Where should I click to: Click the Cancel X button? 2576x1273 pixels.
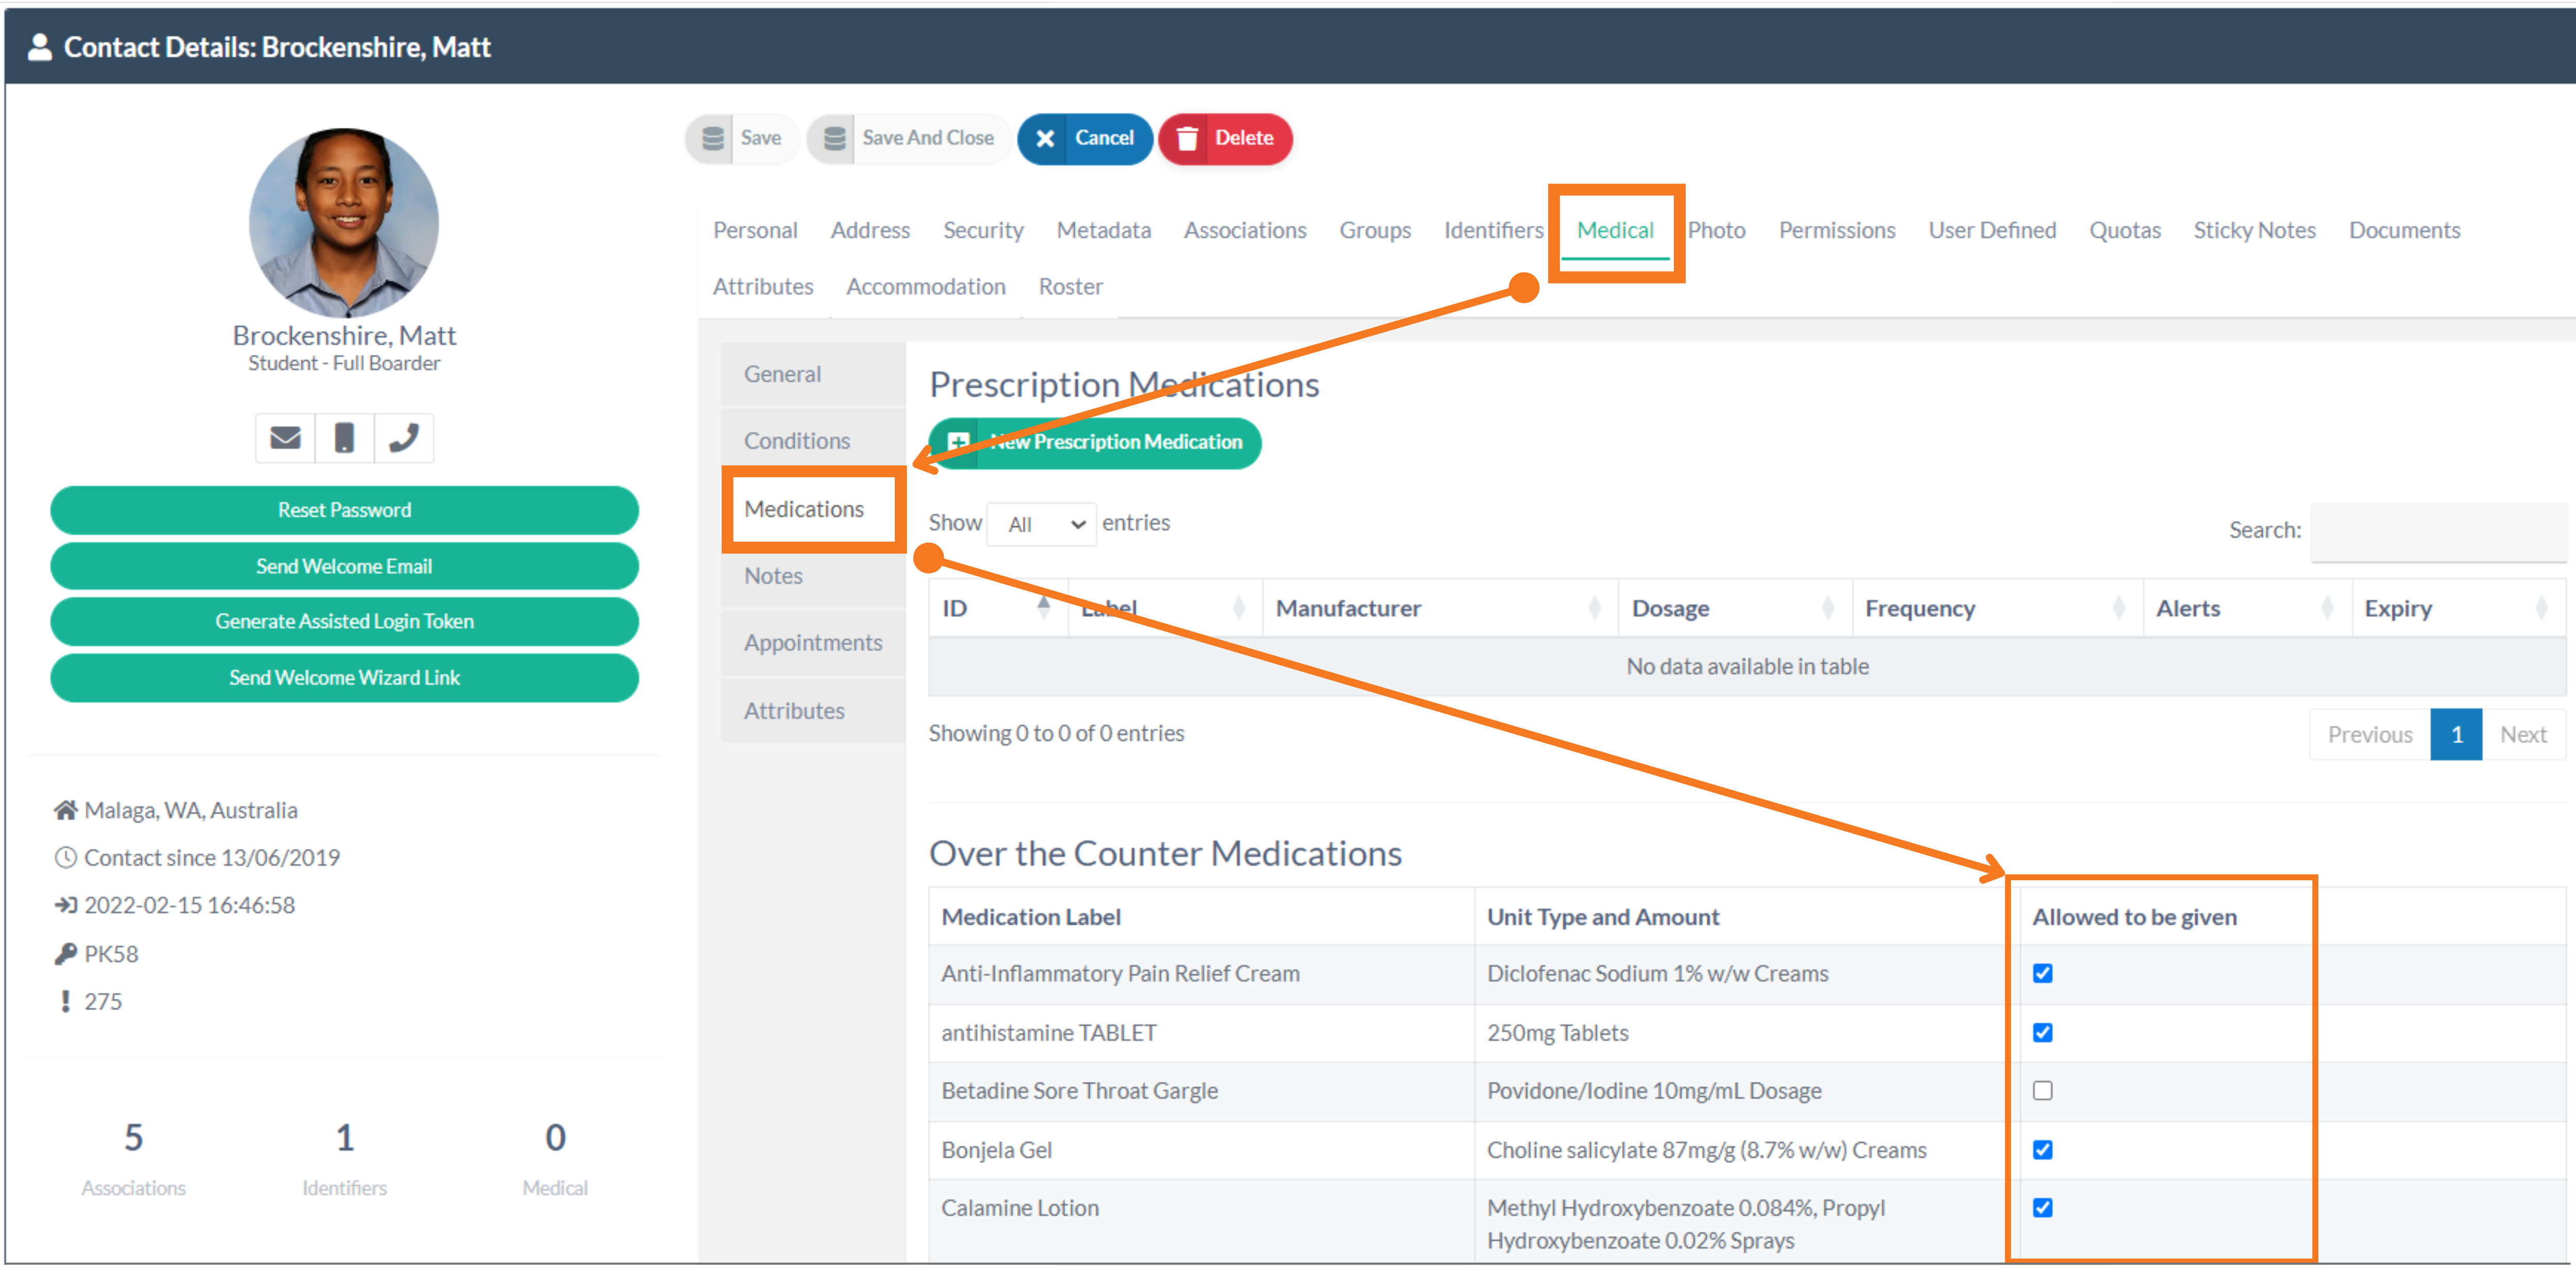coord(1045,138)
